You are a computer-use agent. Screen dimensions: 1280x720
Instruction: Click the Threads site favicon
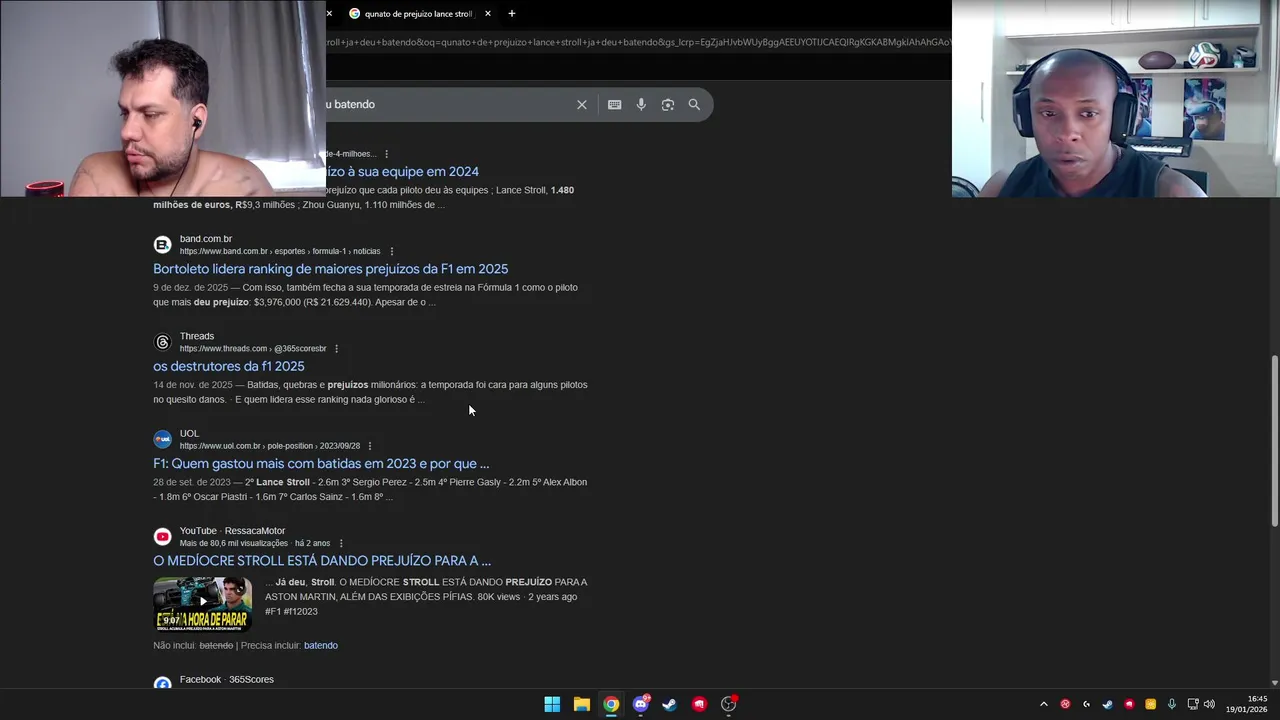click(162, 342)
